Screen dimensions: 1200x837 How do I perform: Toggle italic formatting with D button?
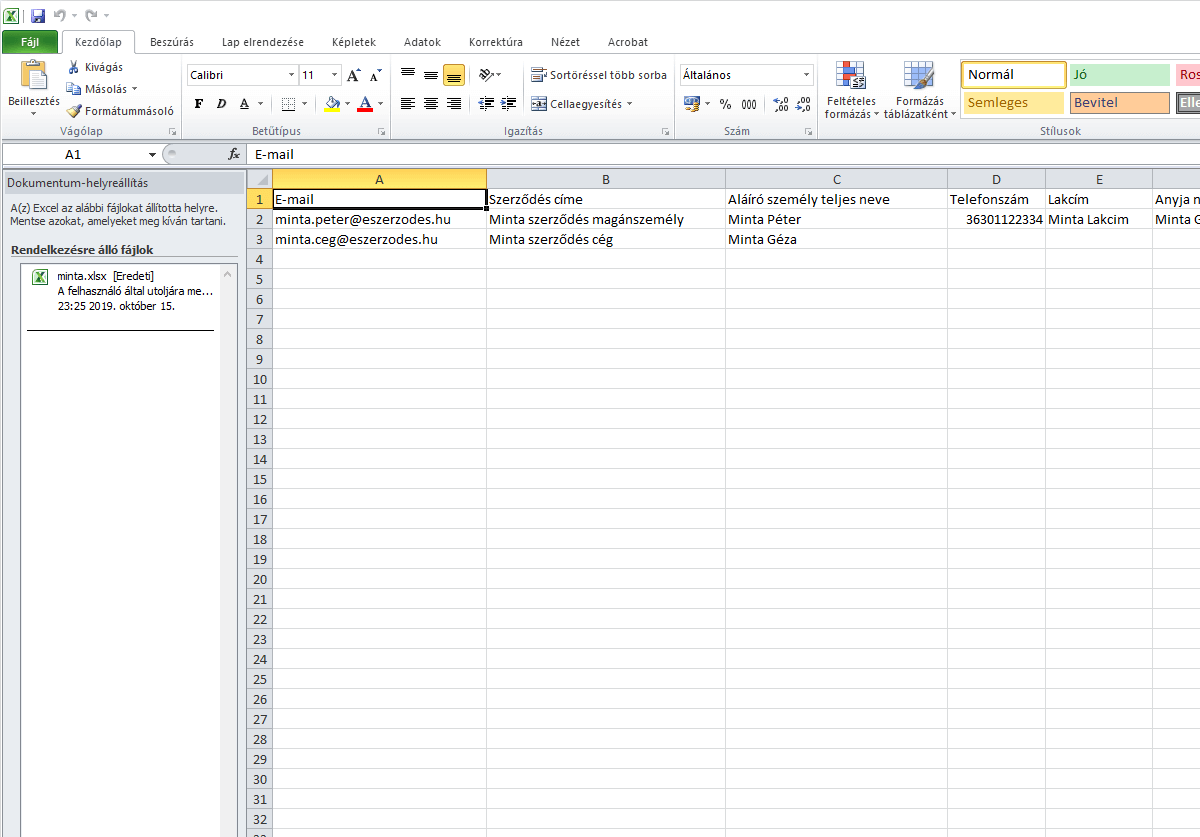click(221, 104)
